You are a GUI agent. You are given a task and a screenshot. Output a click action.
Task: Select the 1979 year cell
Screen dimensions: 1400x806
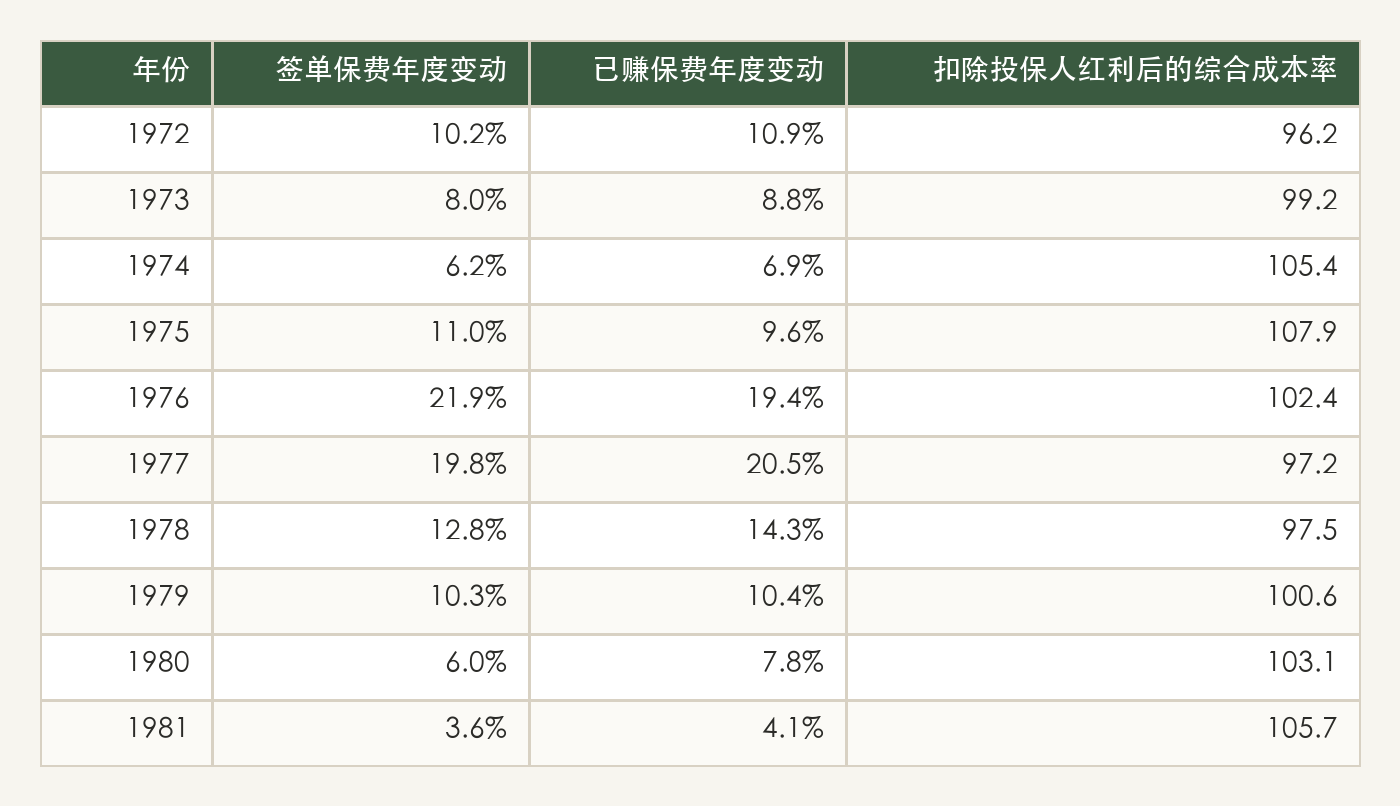click(x=126, y=601)
